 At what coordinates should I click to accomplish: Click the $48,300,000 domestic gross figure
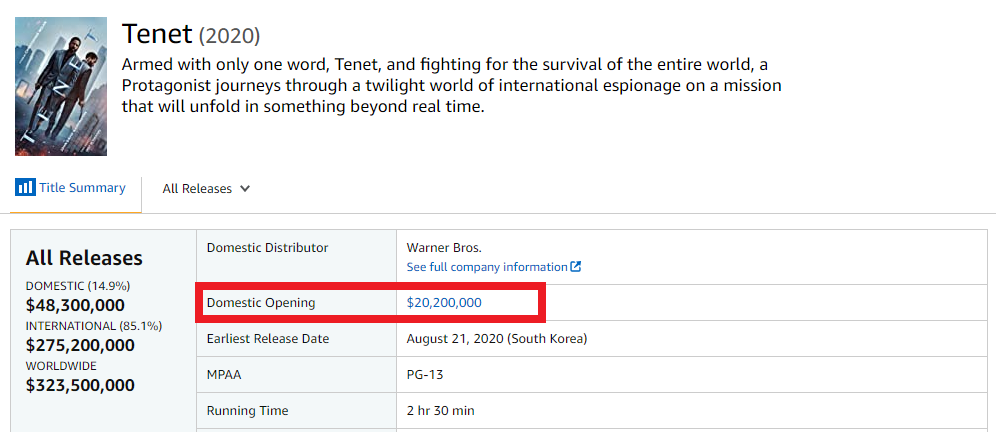(75, 305)
